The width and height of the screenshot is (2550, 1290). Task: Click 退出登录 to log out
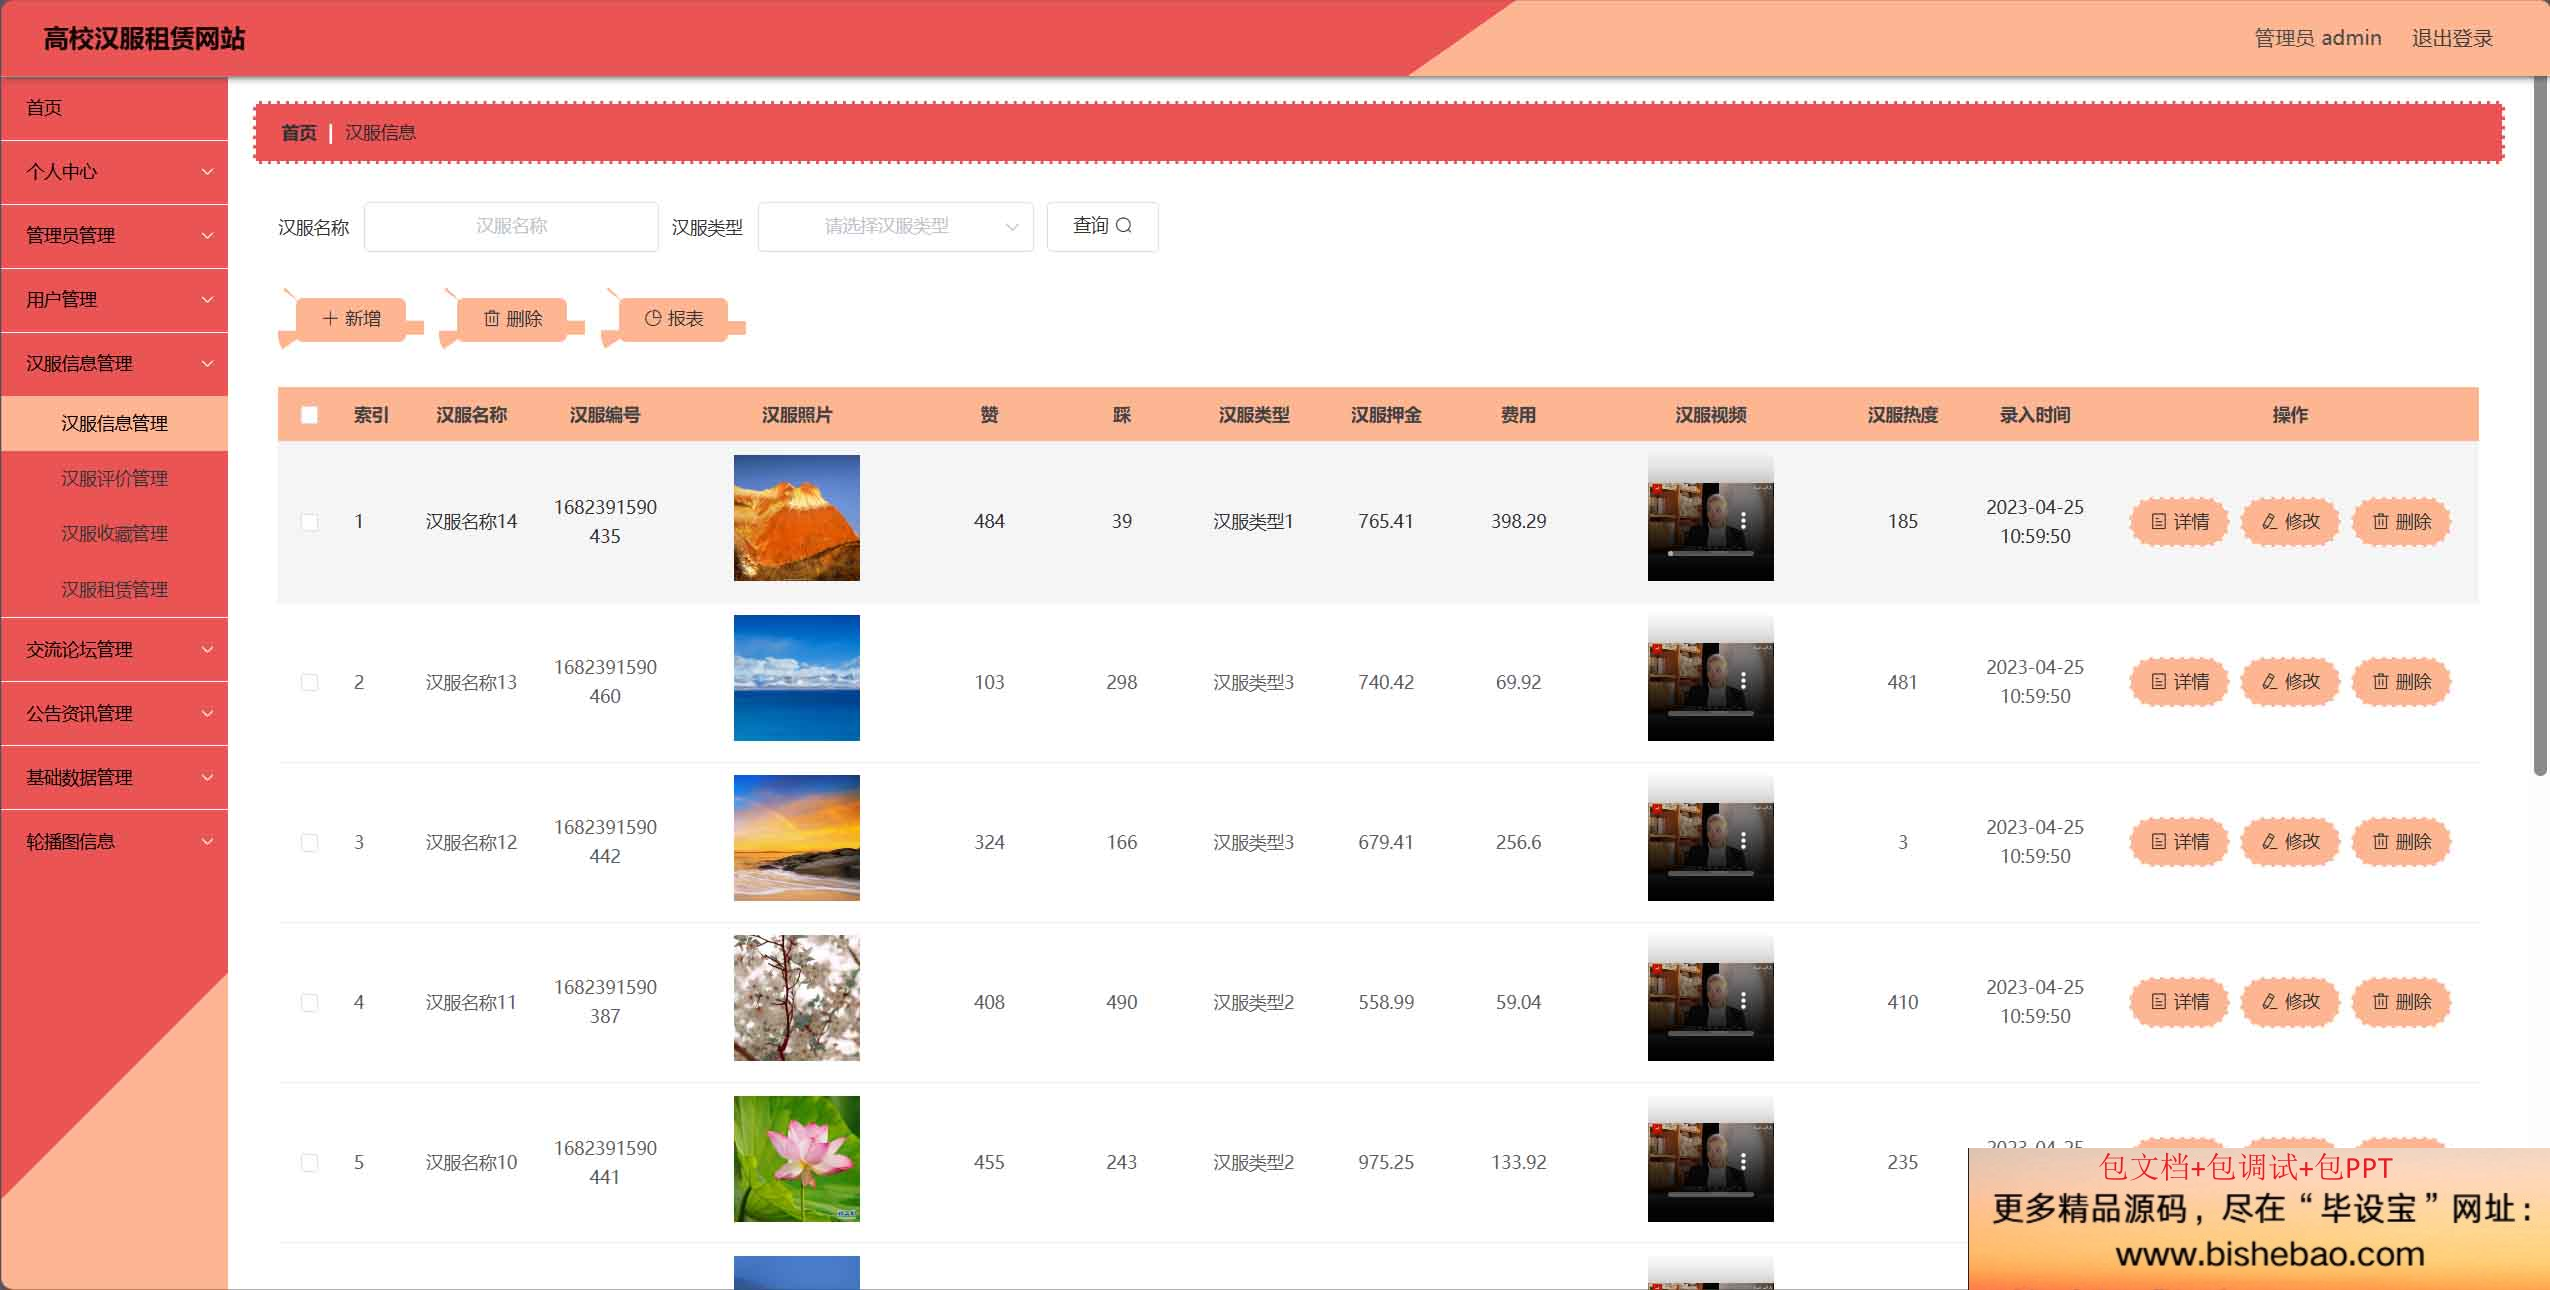(2452, 38)
